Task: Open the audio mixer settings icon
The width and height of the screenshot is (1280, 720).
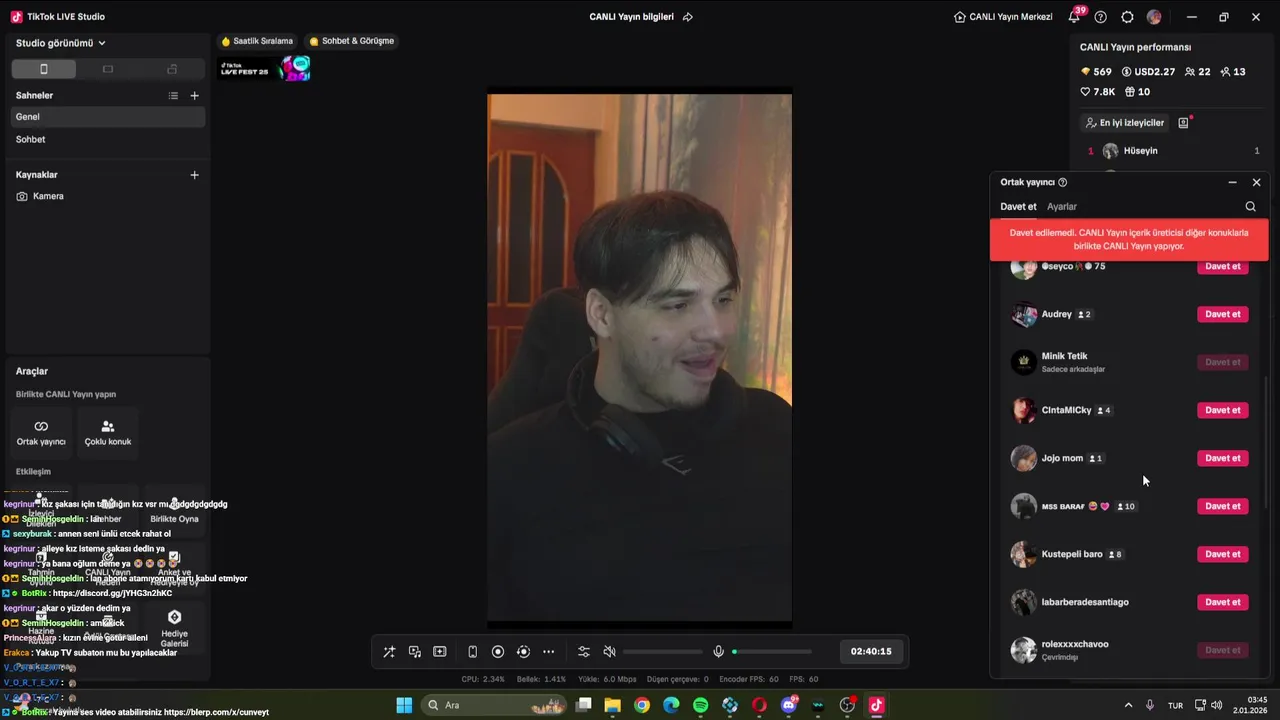Action: pyautogui.click(x=584, y=652)
